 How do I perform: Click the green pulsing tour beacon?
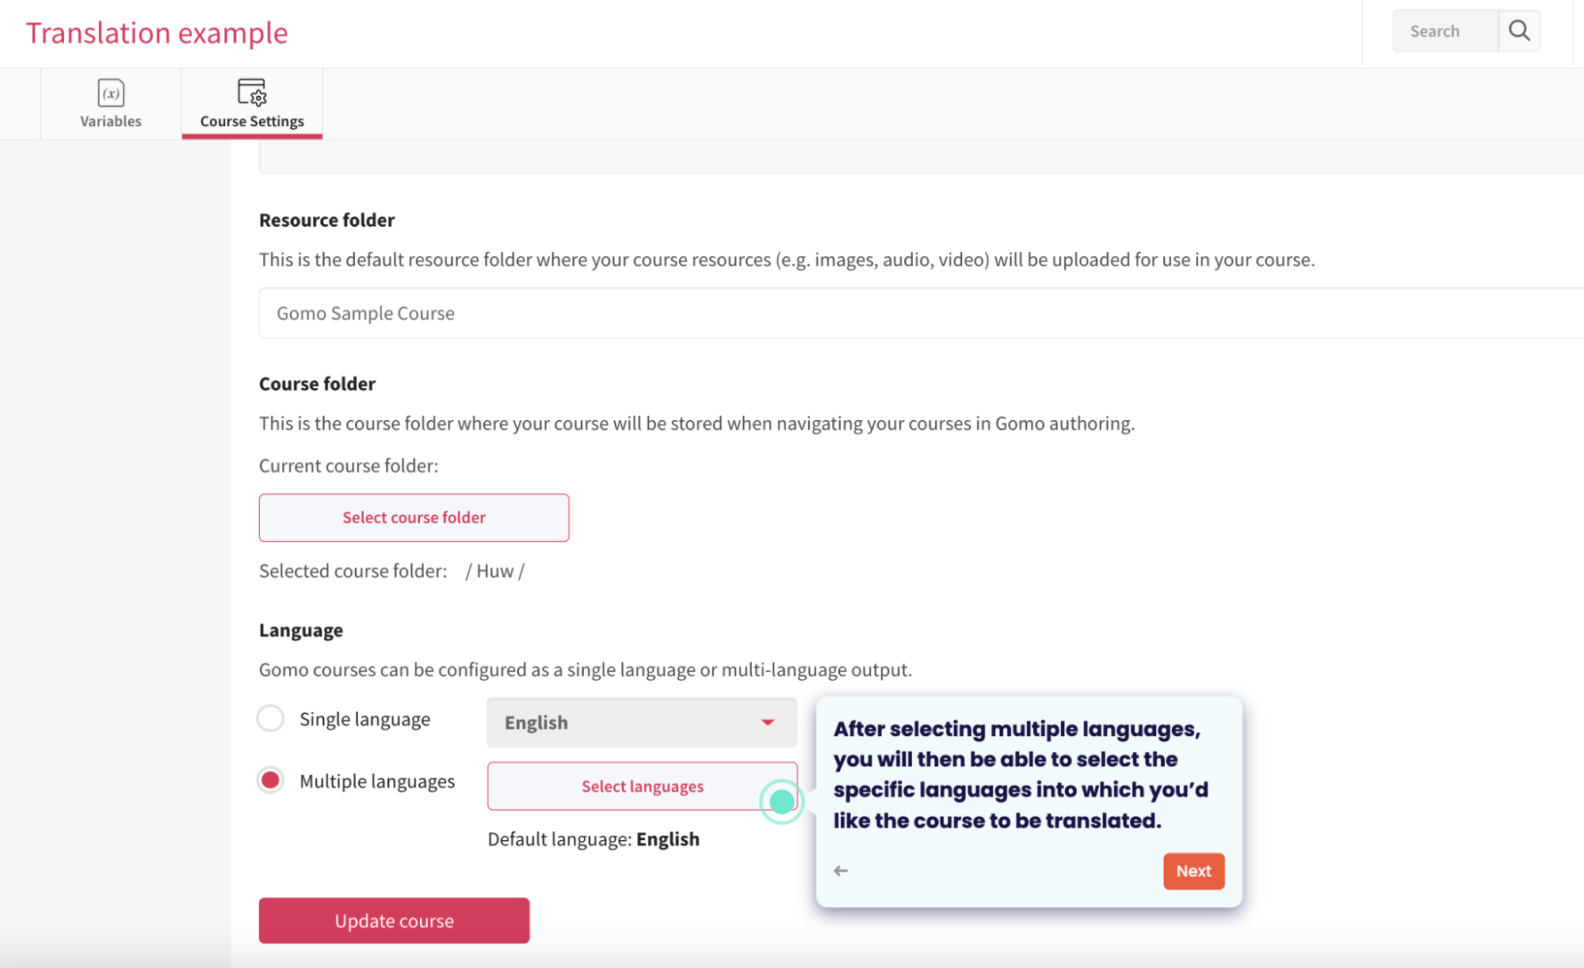782,801
